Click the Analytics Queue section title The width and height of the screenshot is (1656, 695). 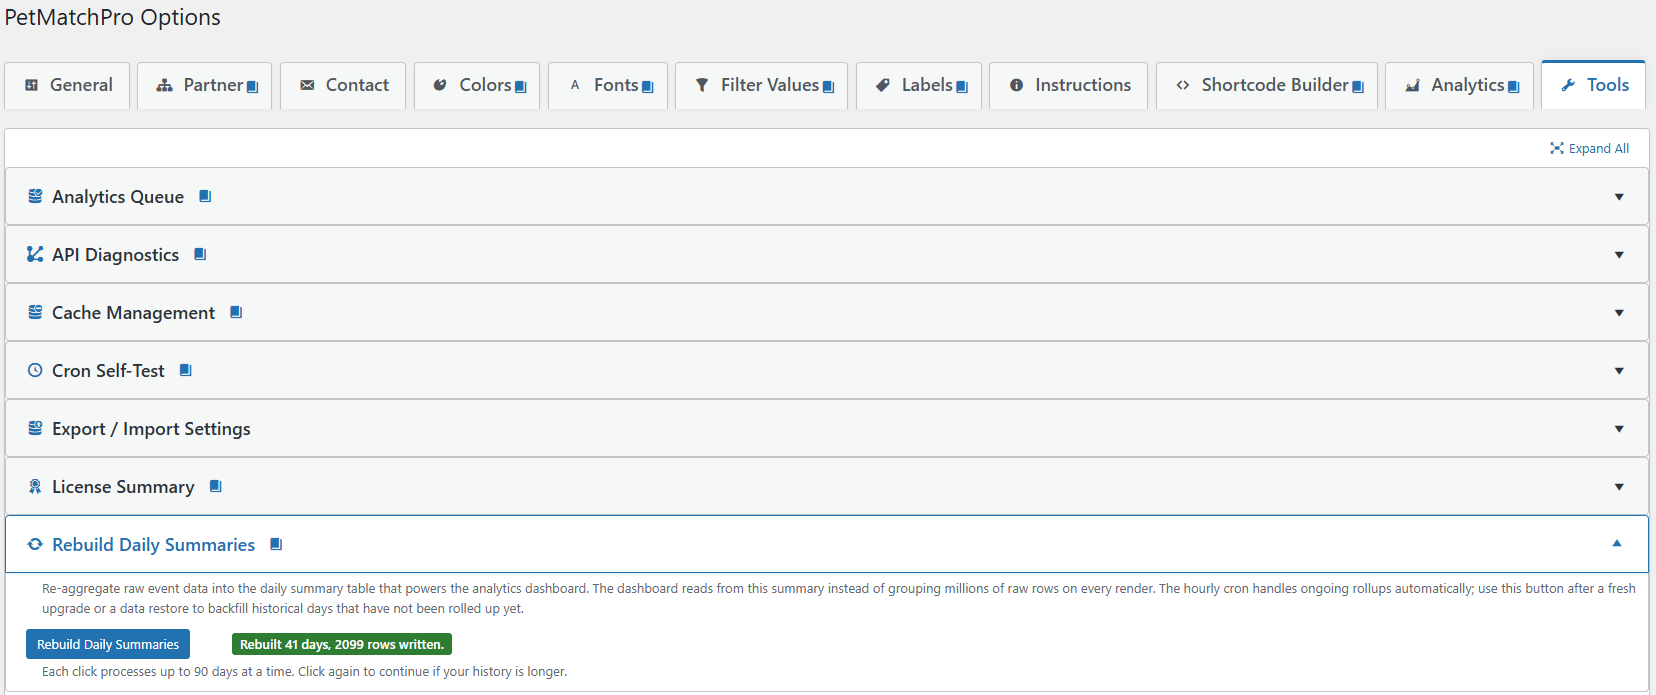point(118,197)
